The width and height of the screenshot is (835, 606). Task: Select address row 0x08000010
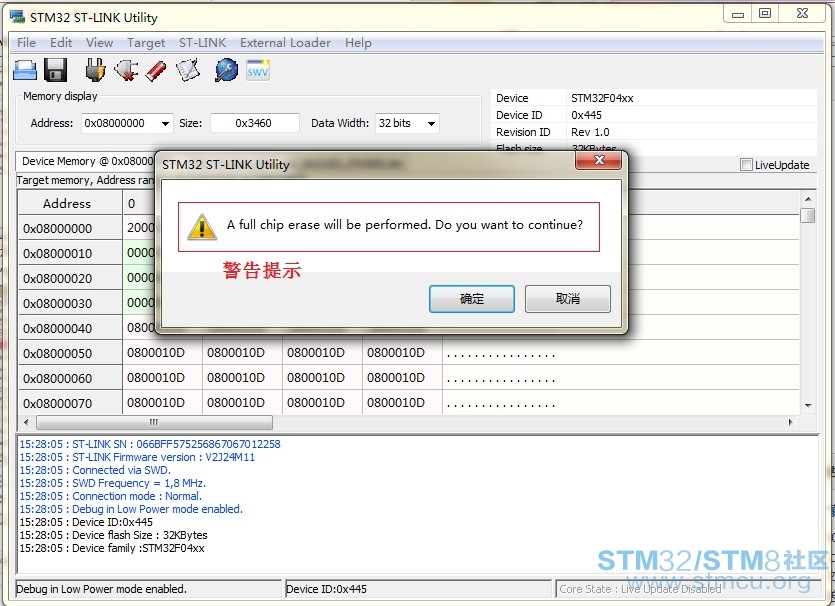pyautogui.click(x=70, y=253)
